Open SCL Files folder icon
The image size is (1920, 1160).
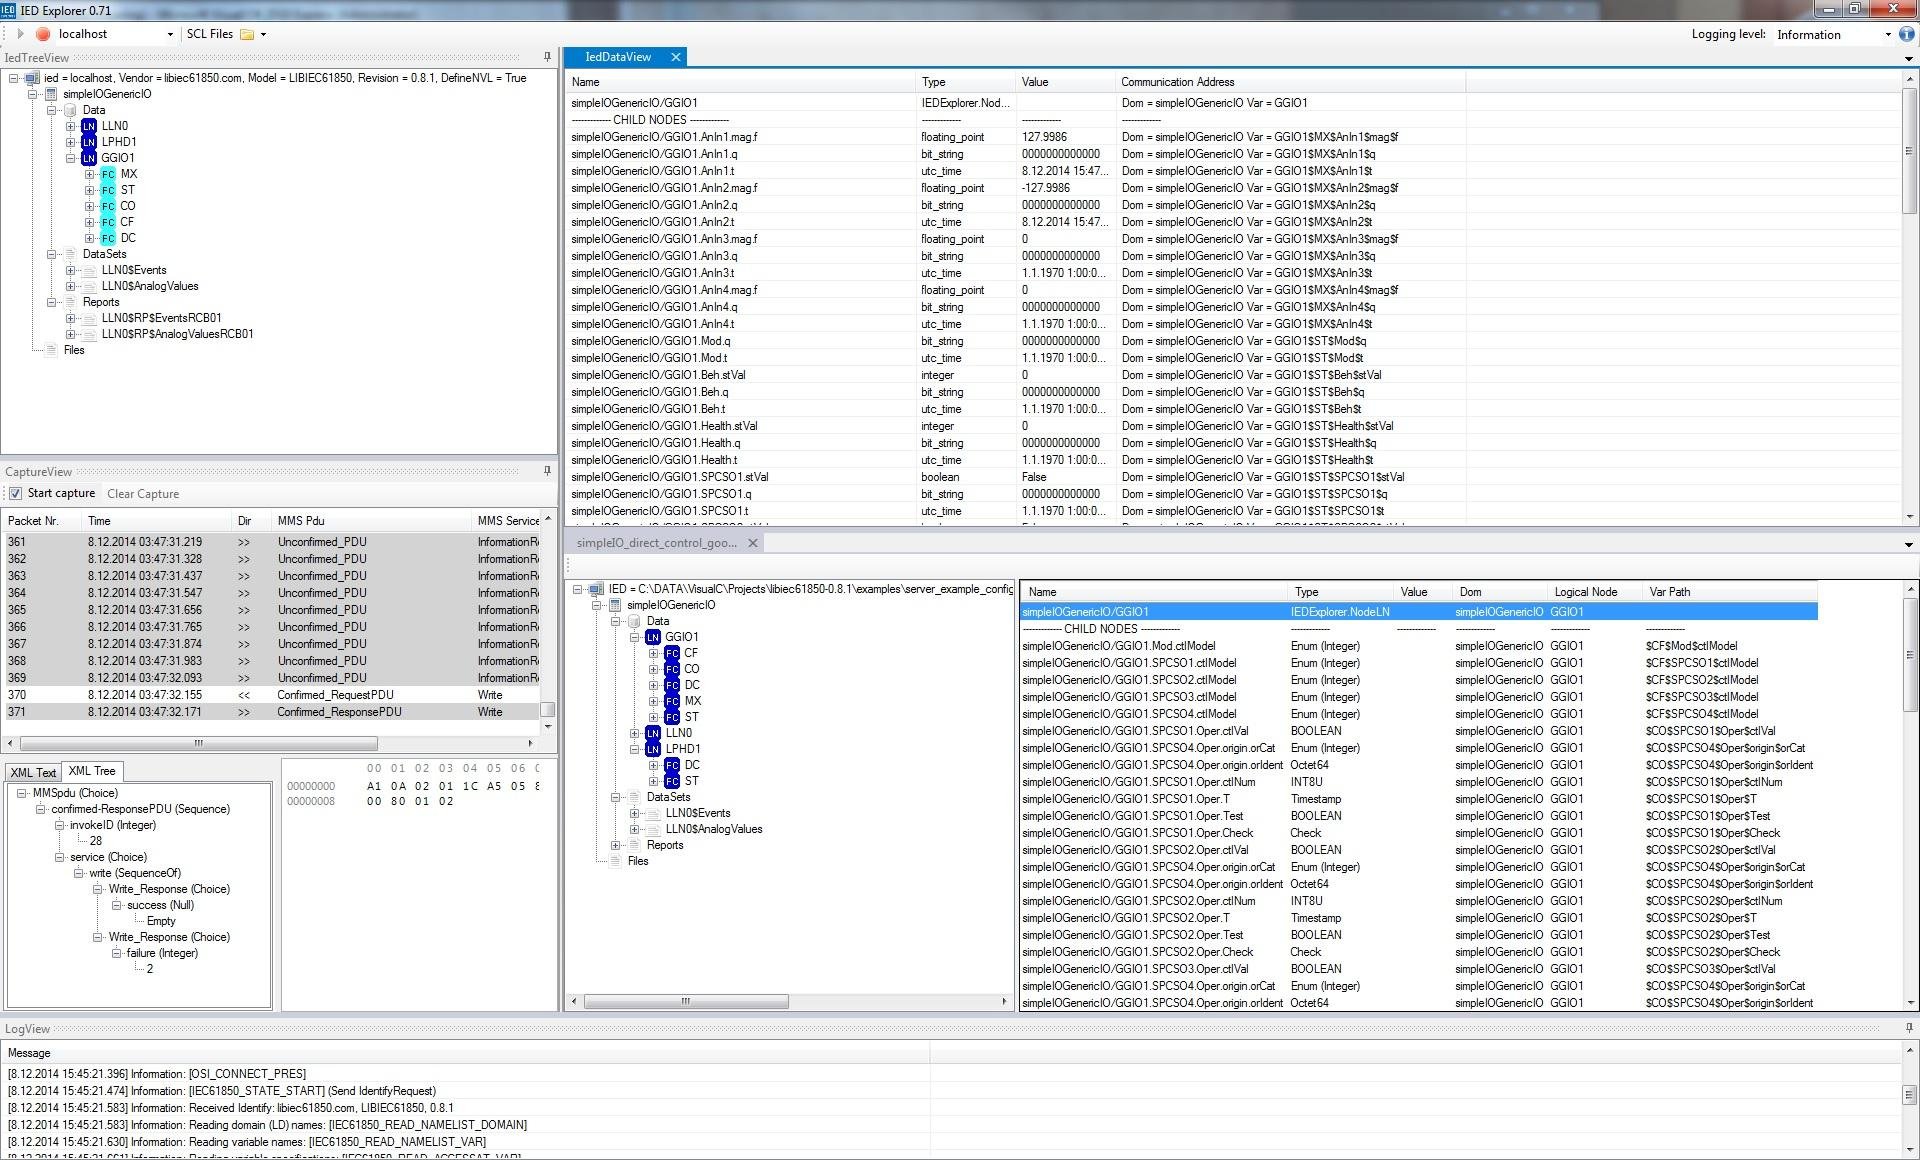pyautogui.click(x=246, y=34)
